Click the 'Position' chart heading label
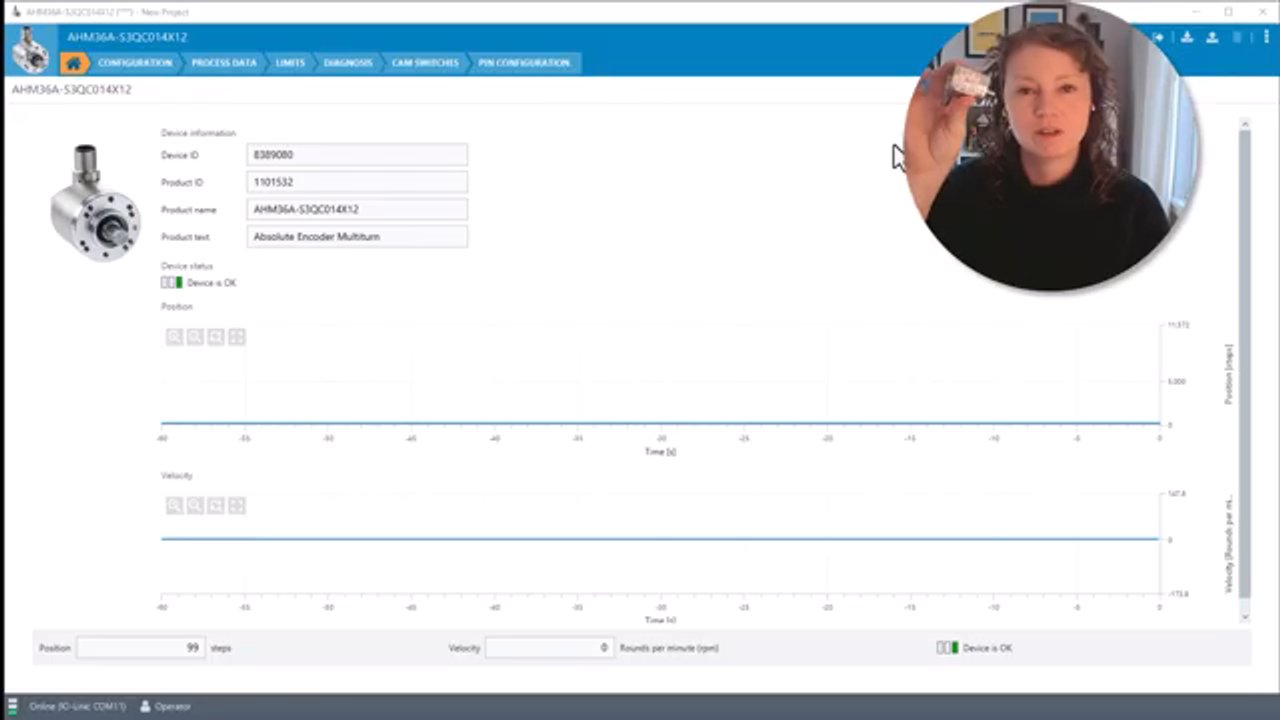The width and height of the screenshot is (1280, 720). tap(177, 307)
